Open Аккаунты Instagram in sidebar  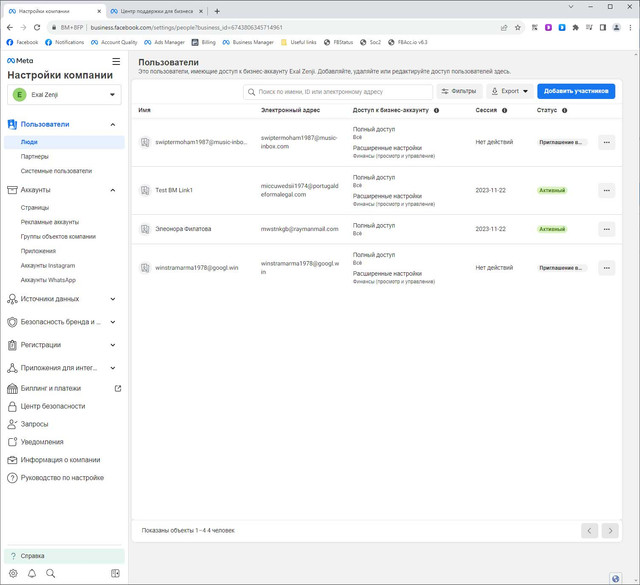click(x=48, y=266)
